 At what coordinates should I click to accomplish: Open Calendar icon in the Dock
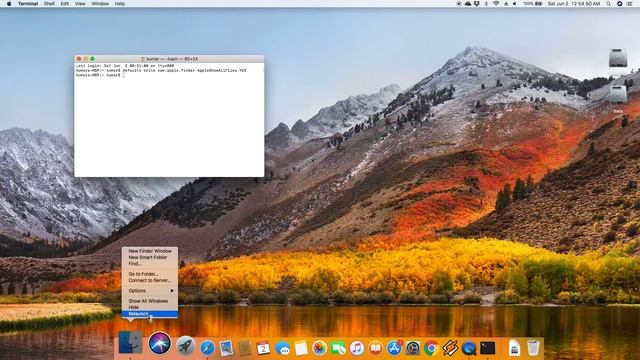[263, 348]
